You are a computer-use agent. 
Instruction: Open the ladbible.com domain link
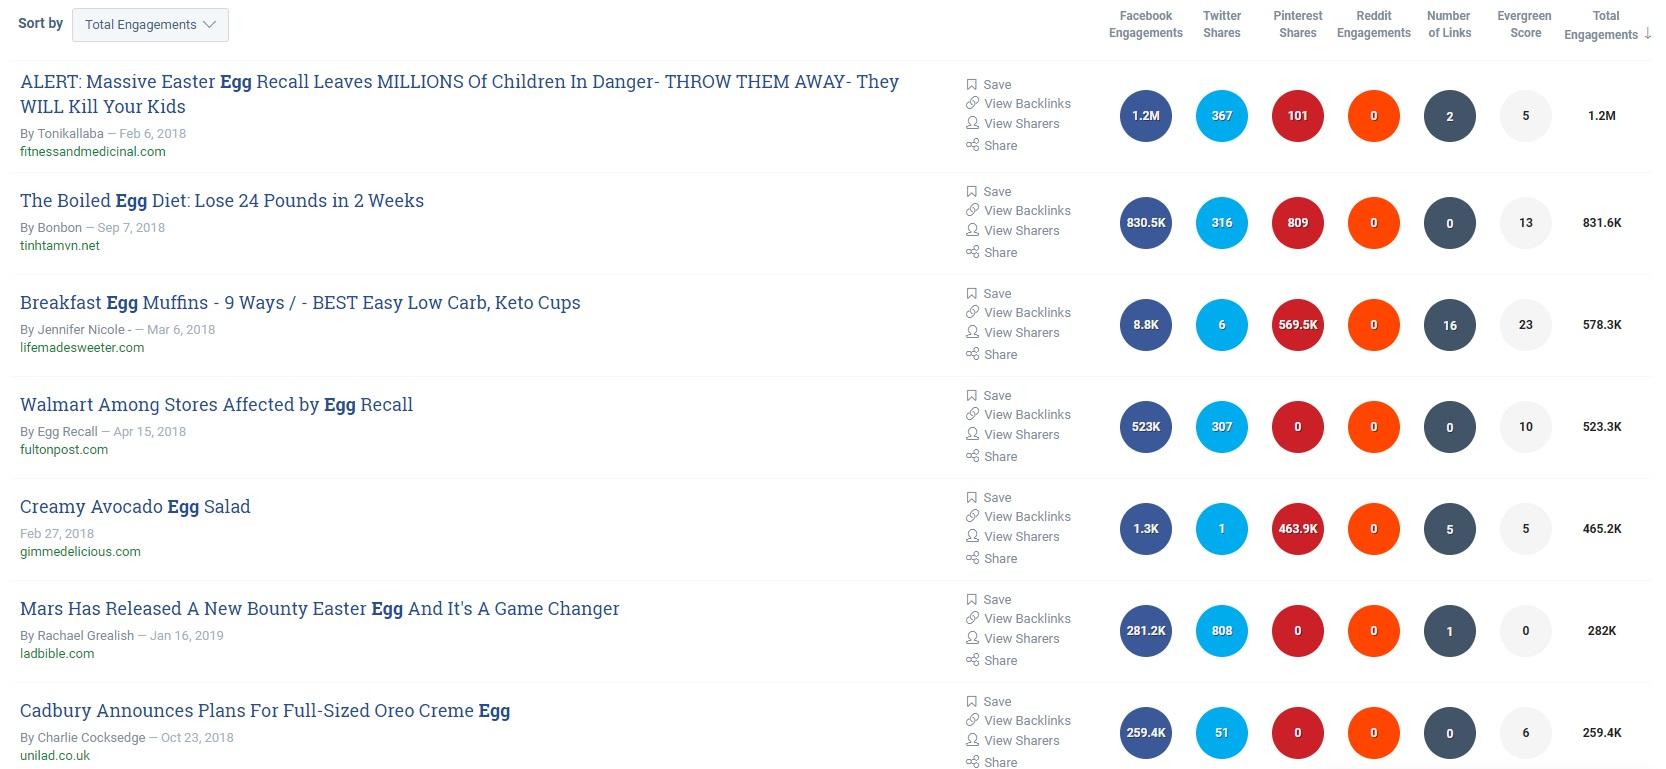coord(57,654)
